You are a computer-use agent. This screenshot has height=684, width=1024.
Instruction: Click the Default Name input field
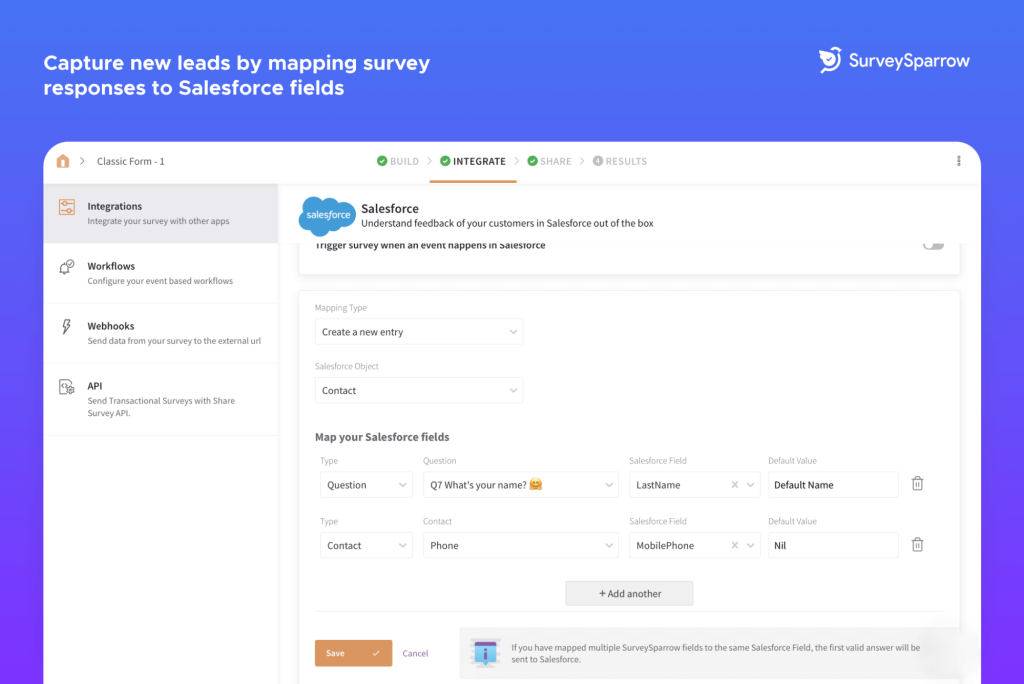[833, 485]
